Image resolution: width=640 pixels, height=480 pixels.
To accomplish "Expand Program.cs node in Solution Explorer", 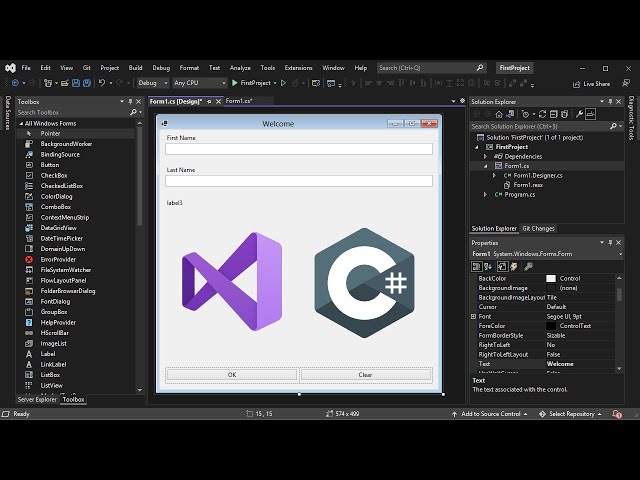I will pos(486,195).
